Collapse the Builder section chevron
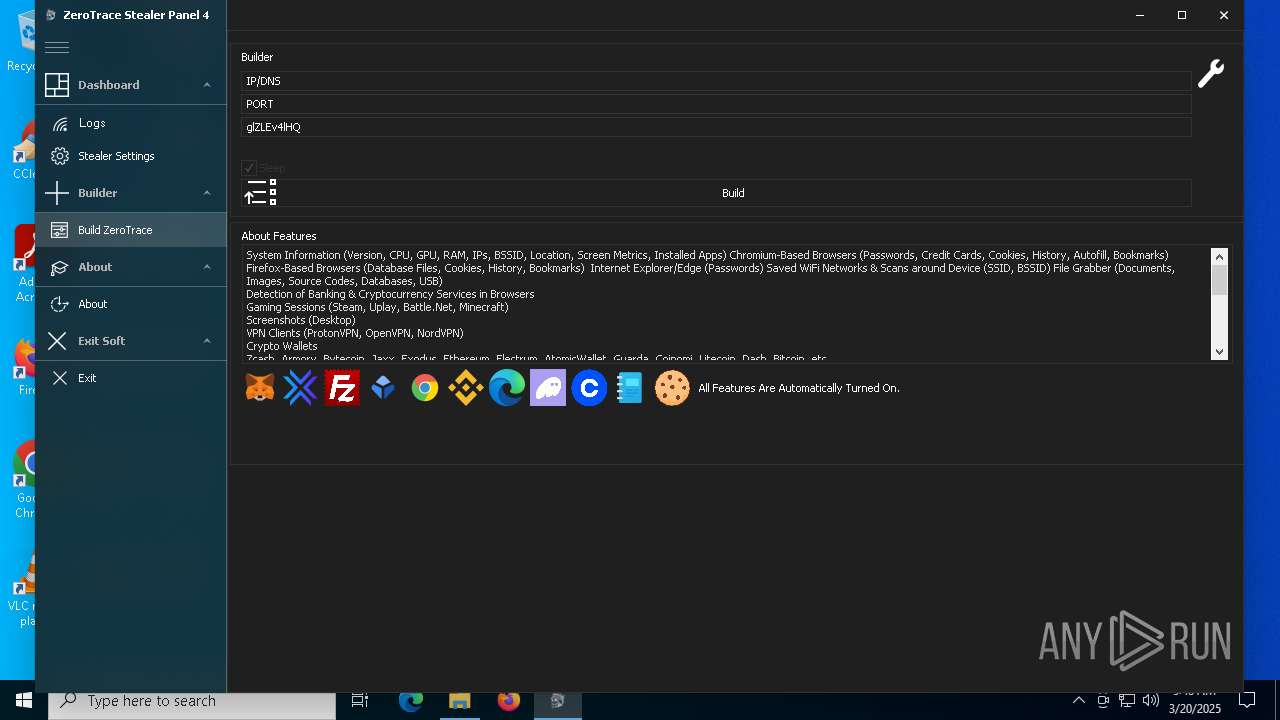 pos(207,193)
